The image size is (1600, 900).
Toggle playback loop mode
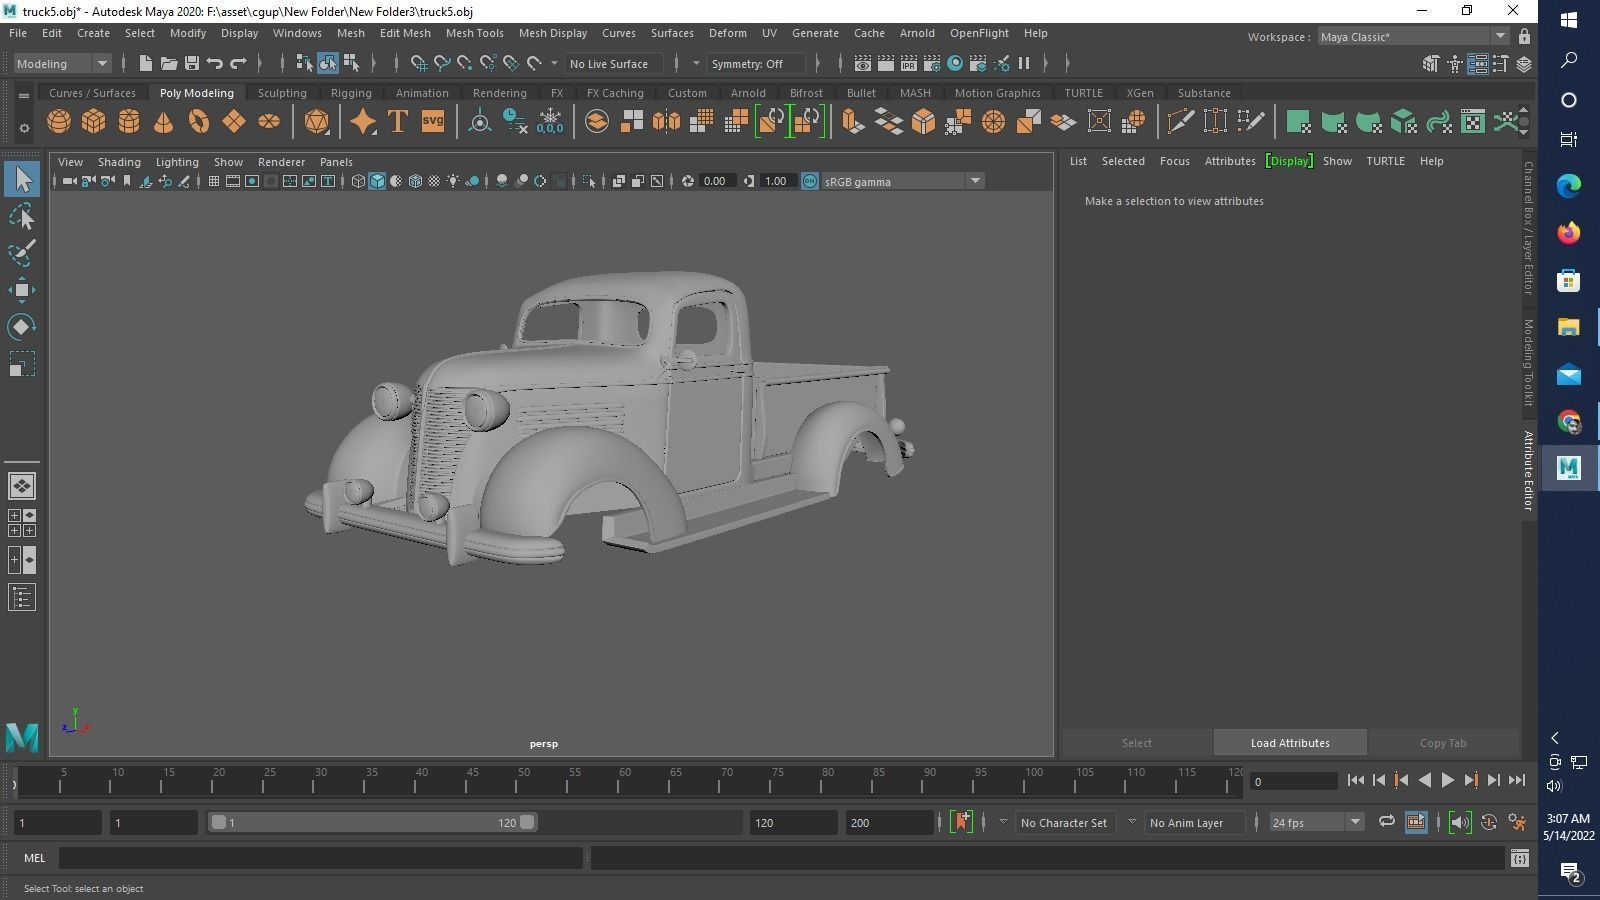tap(1386, 822)
